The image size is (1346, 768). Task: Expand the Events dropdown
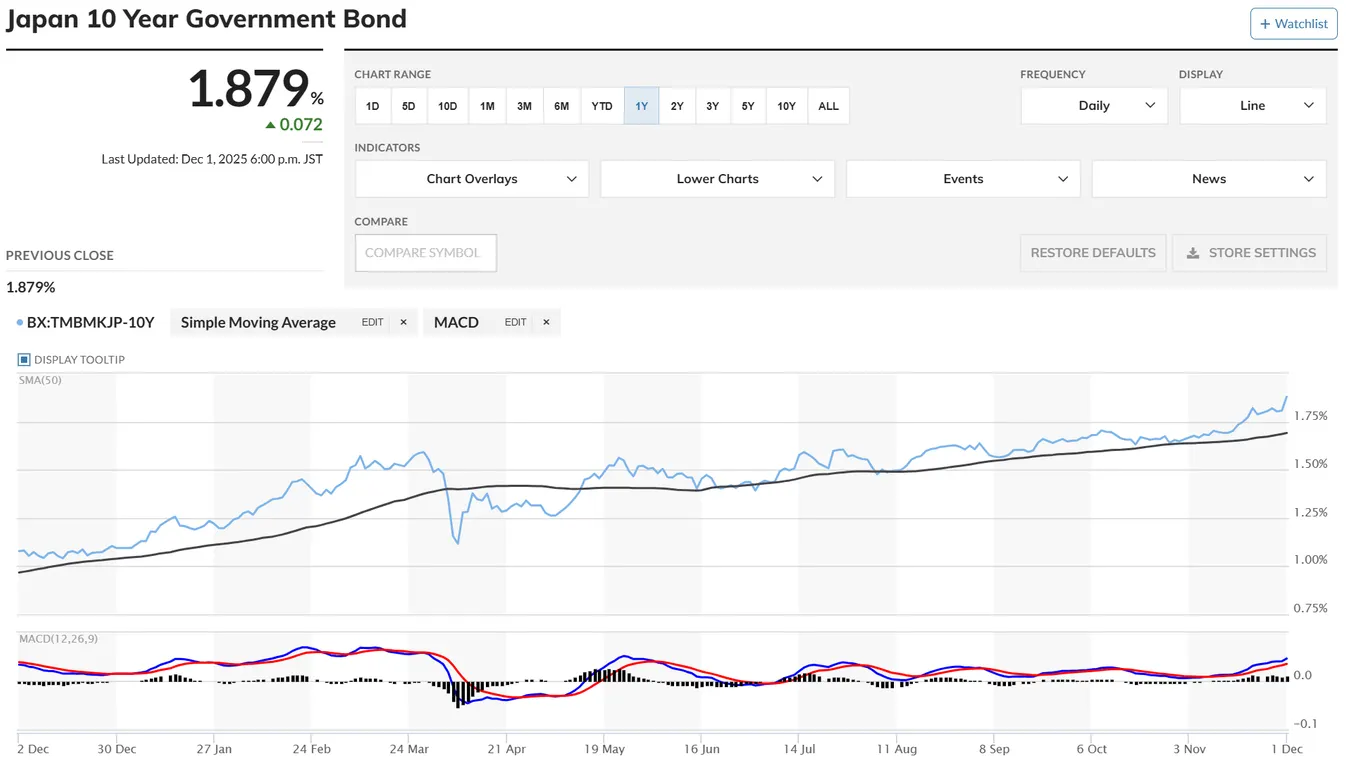pos(963,179)
